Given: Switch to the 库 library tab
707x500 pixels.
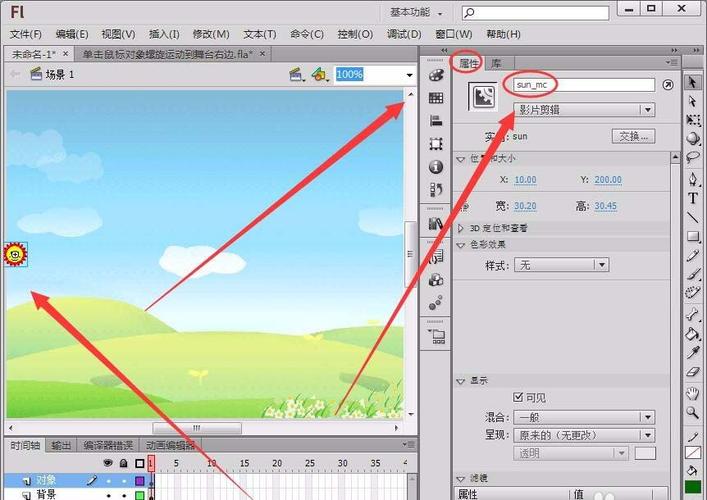Looking at the screenshot, I should coord(496,63).
